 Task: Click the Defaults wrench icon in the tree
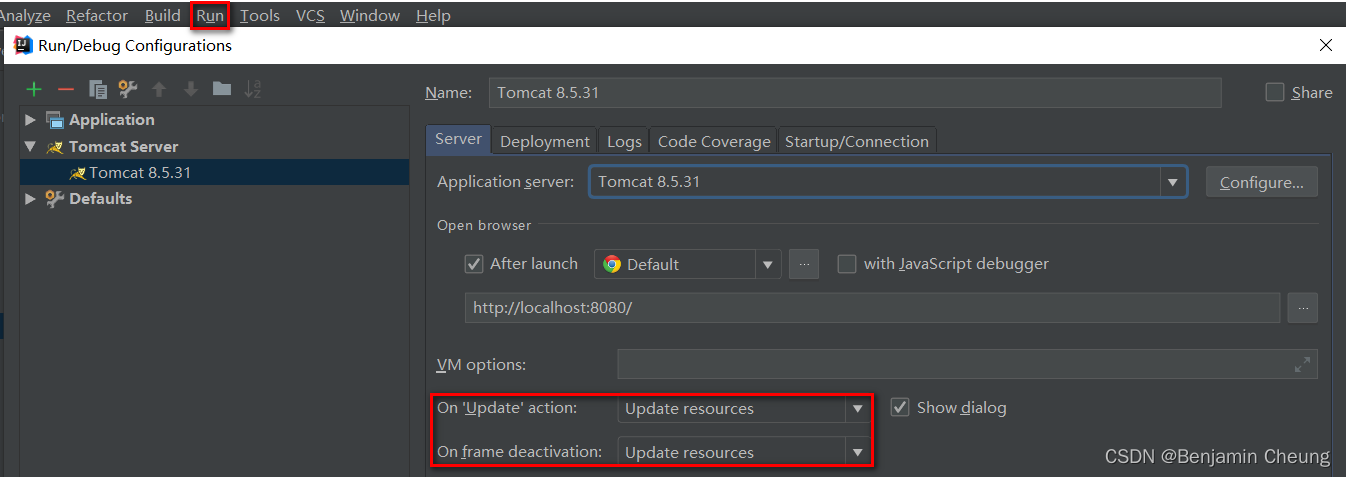pyautogui.click(x=55, y=199)
